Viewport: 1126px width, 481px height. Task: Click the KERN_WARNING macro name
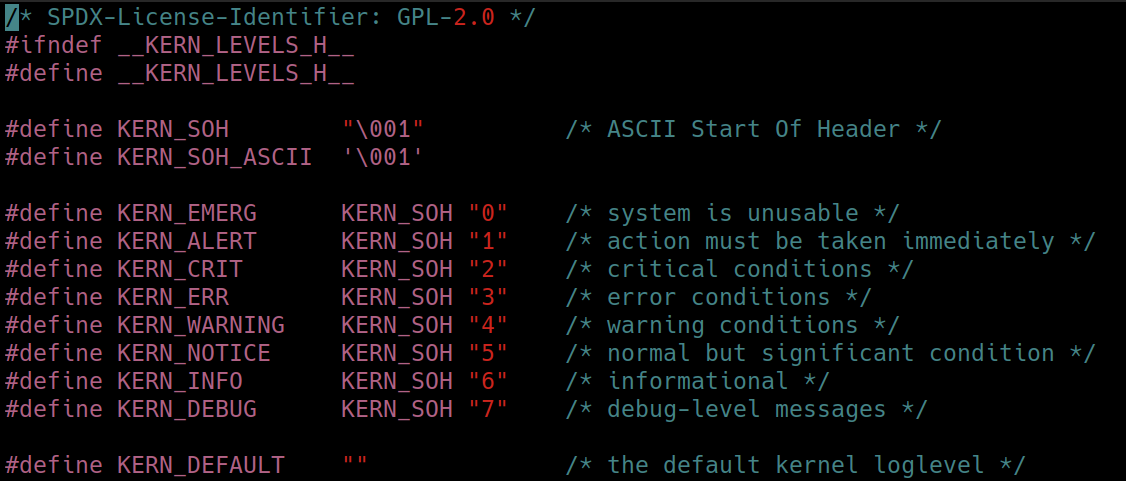pyautogui.click(x=200, y=326)
